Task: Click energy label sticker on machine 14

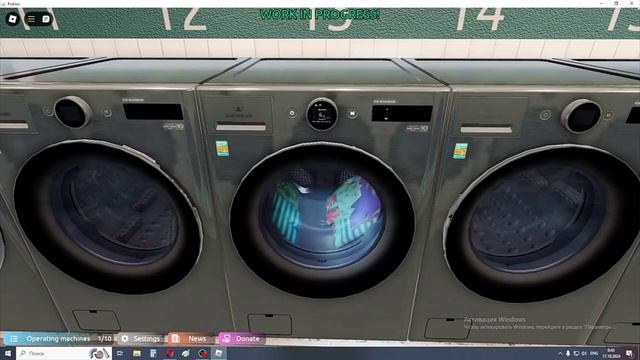Action: click(x=460, y=151)
